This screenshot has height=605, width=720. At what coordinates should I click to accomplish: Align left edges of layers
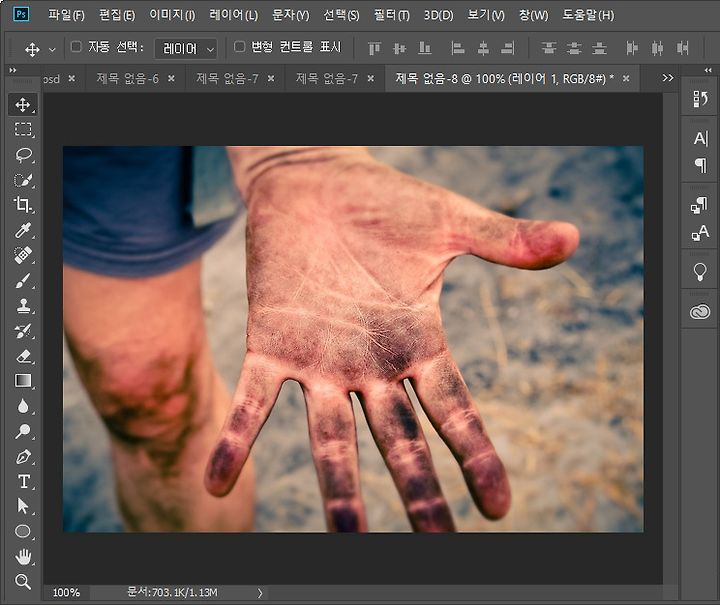tap(457, 48)
